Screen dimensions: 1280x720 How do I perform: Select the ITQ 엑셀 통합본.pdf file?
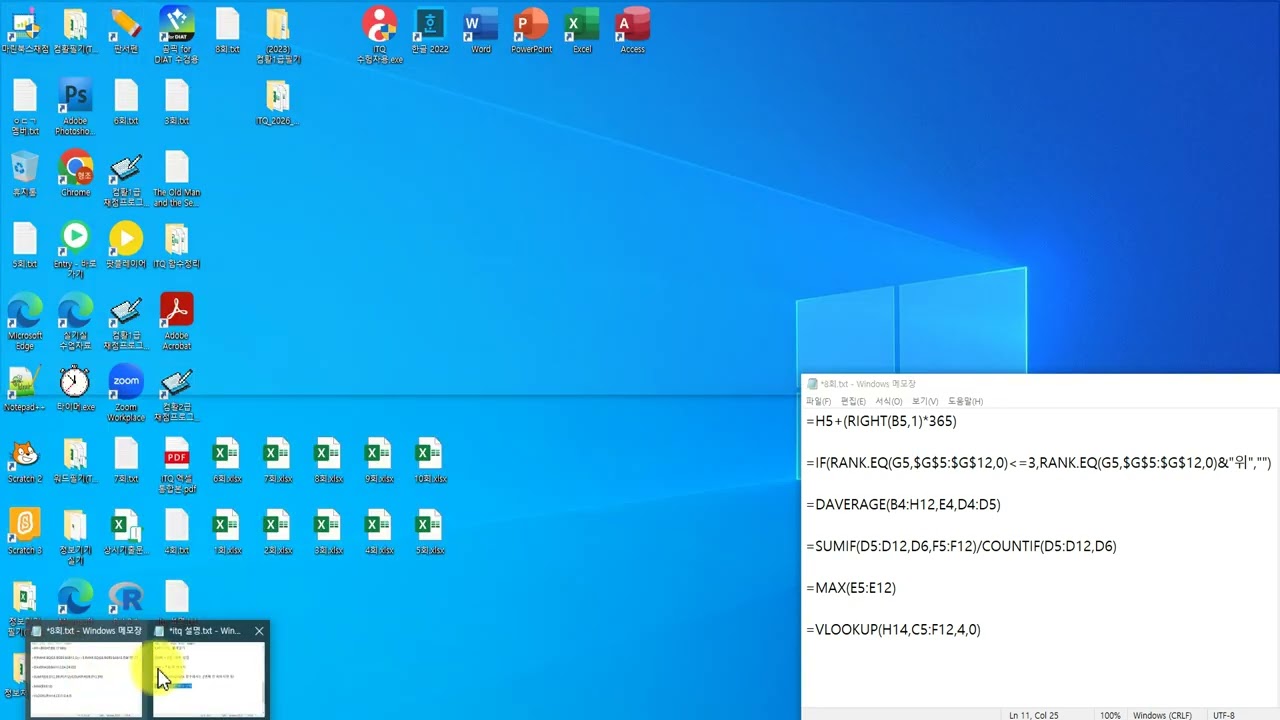click(x=177, y=465)
